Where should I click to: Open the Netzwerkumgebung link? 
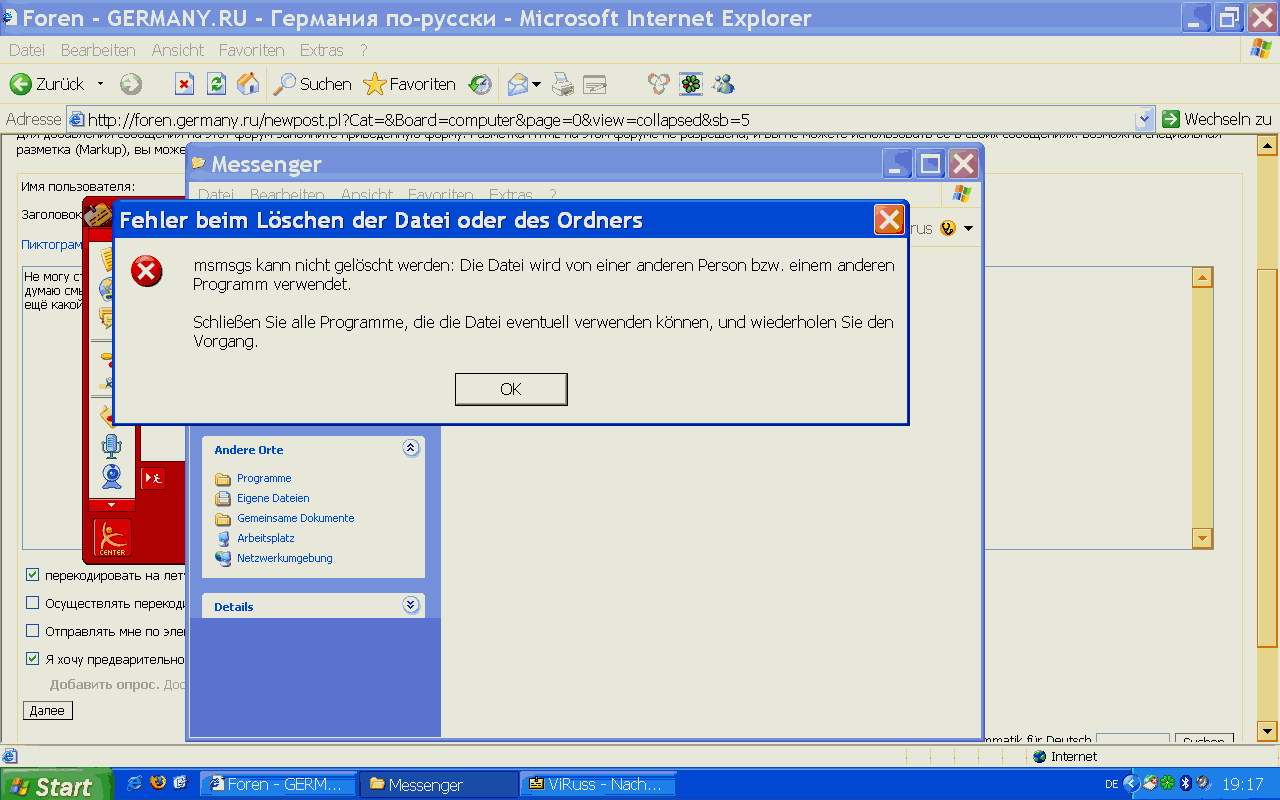coord(284,558)
